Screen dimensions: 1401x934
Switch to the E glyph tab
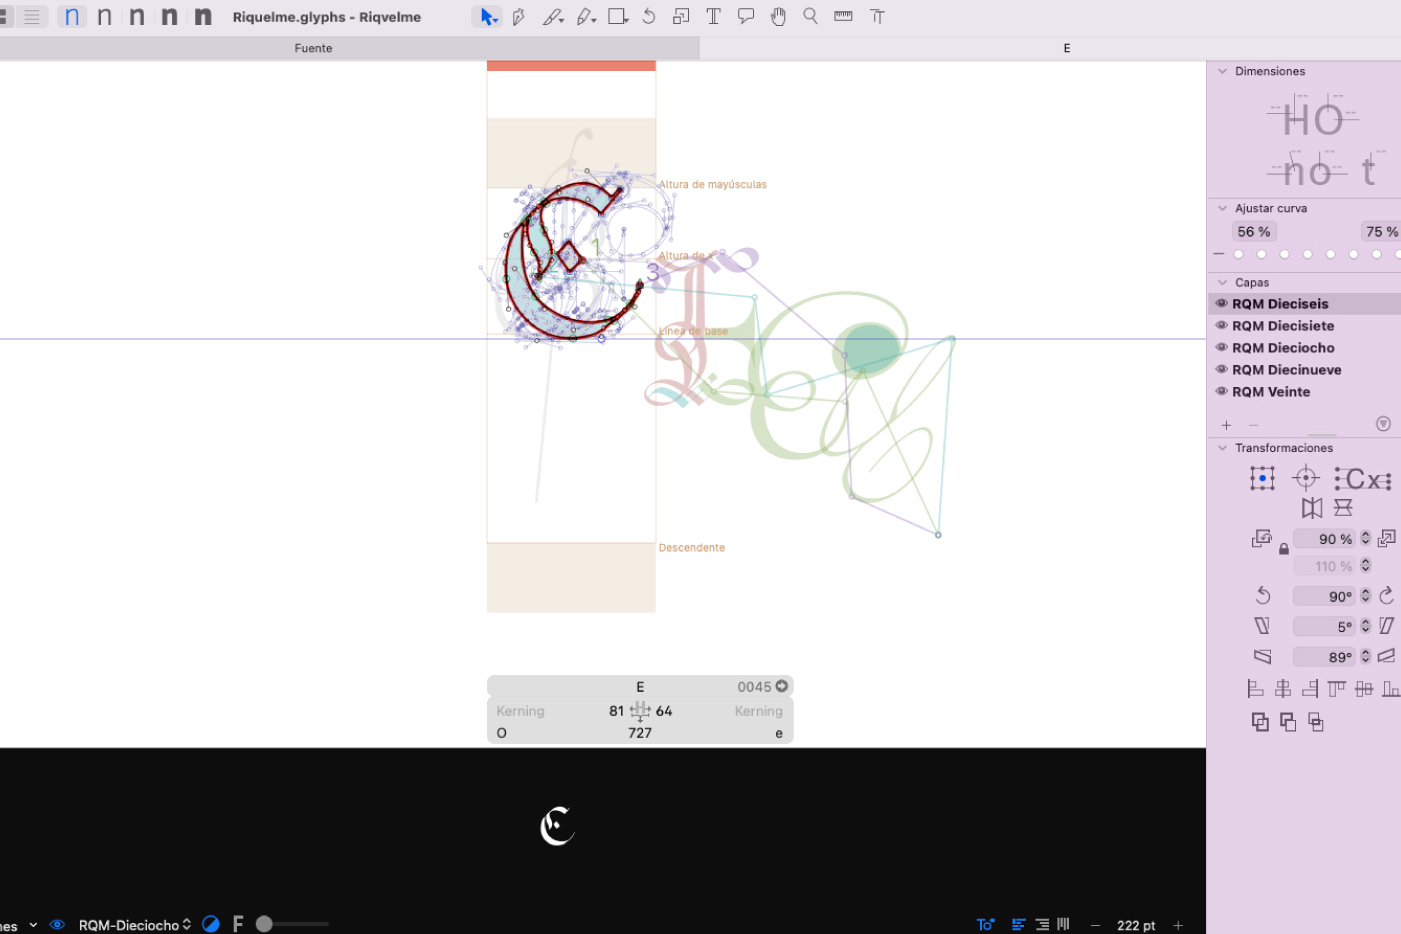[1066, 48]
